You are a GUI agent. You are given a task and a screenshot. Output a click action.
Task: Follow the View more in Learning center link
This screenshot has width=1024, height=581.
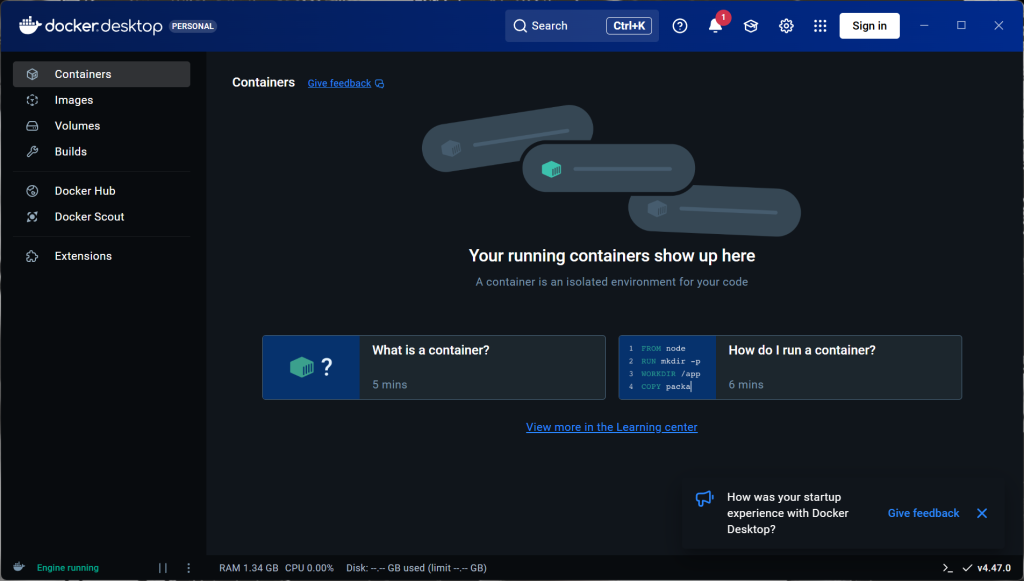pos(611,427)
